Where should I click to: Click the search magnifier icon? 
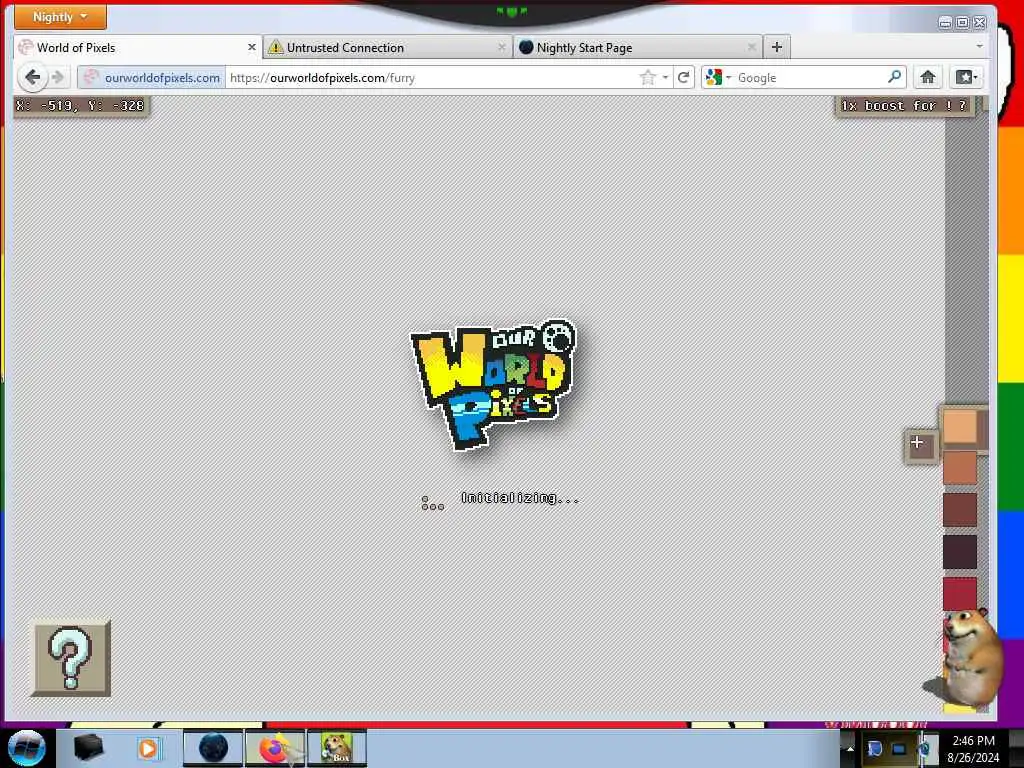pos(894,77)
